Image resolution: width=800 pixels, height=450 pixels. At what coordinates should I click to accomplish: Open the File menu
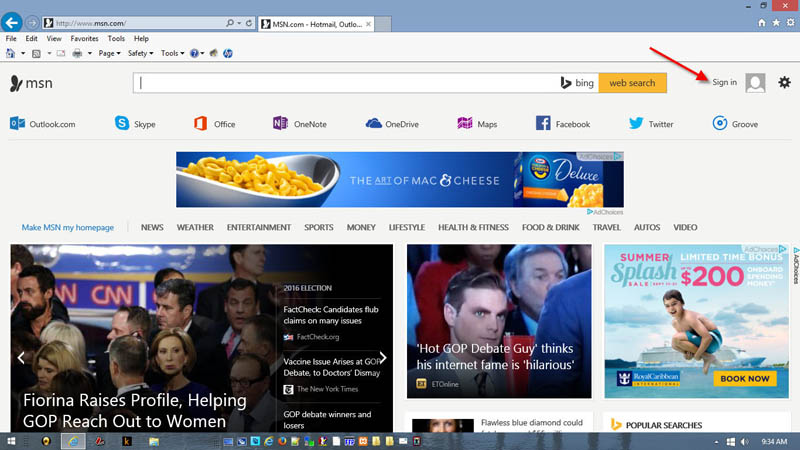pos(11,39)
